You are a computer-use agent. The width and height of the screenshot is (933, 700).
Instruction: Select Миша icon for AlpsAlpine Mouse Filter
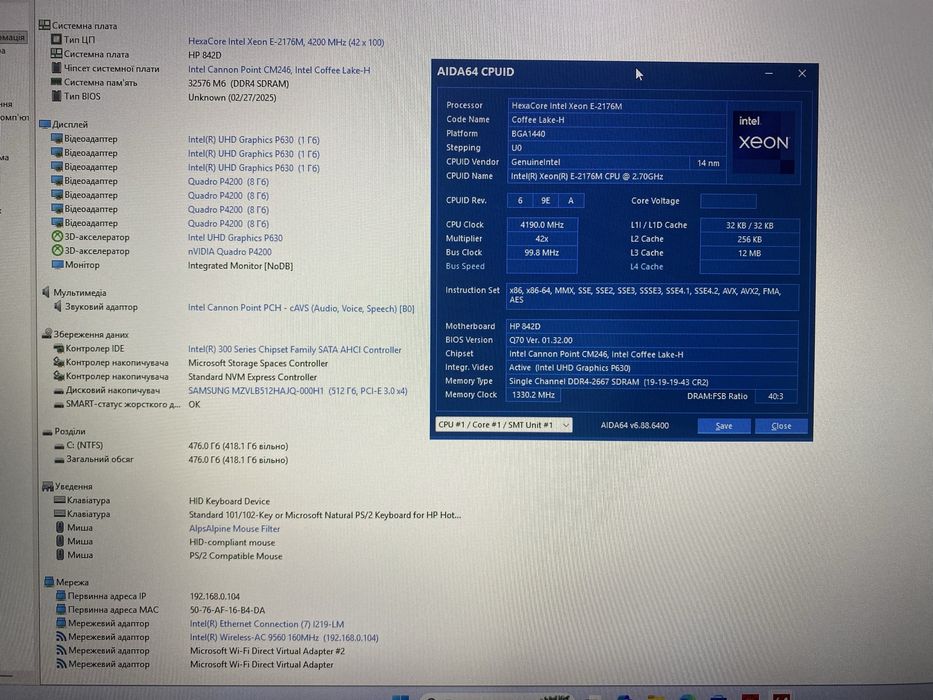pos(60,527)
